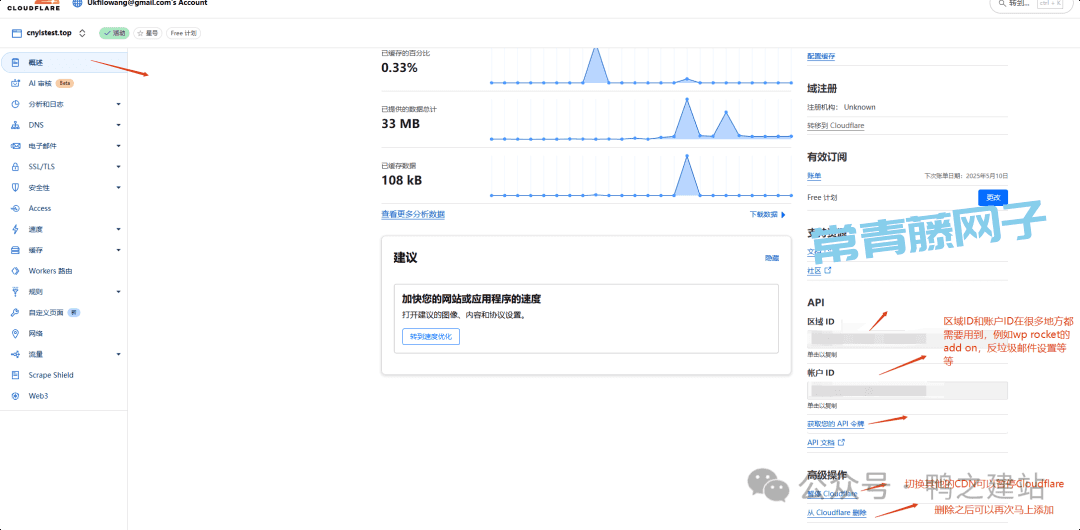Open the 配置缓存 link
Screen dimensions: 1080x530
[821, 57]
